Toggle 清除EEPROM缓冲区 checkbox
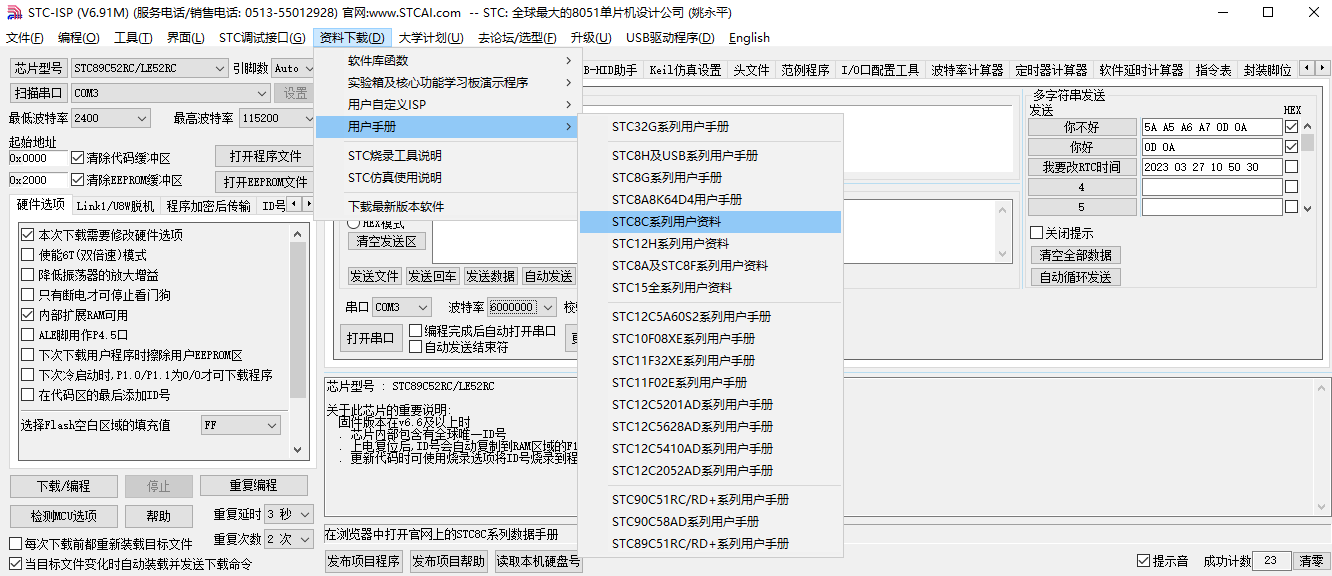 point(78,180)
